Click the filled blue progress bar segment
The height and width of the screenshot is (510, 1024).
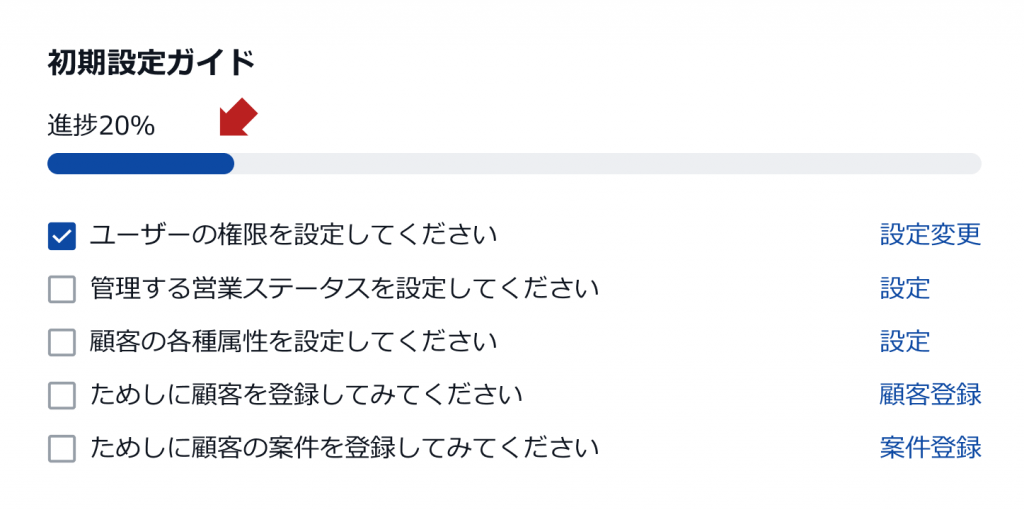point(140,164)
